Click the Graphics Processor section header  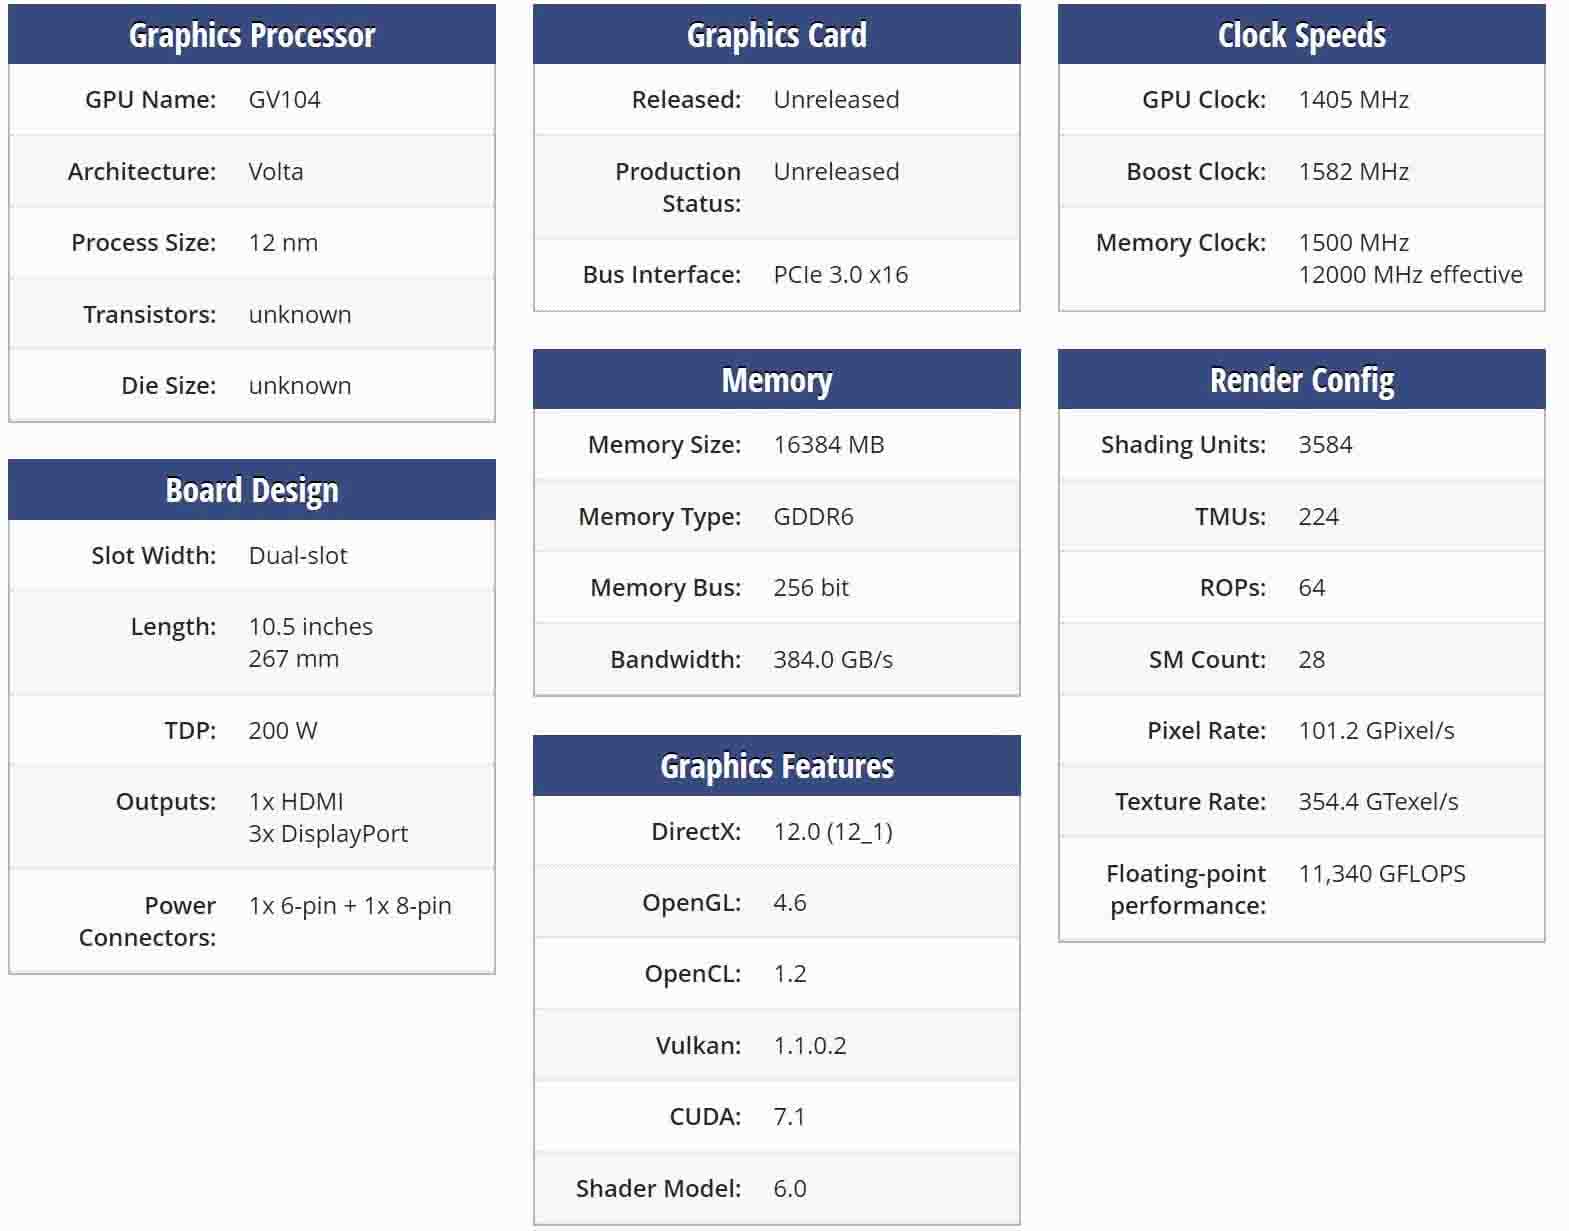(x=252, y=35)
